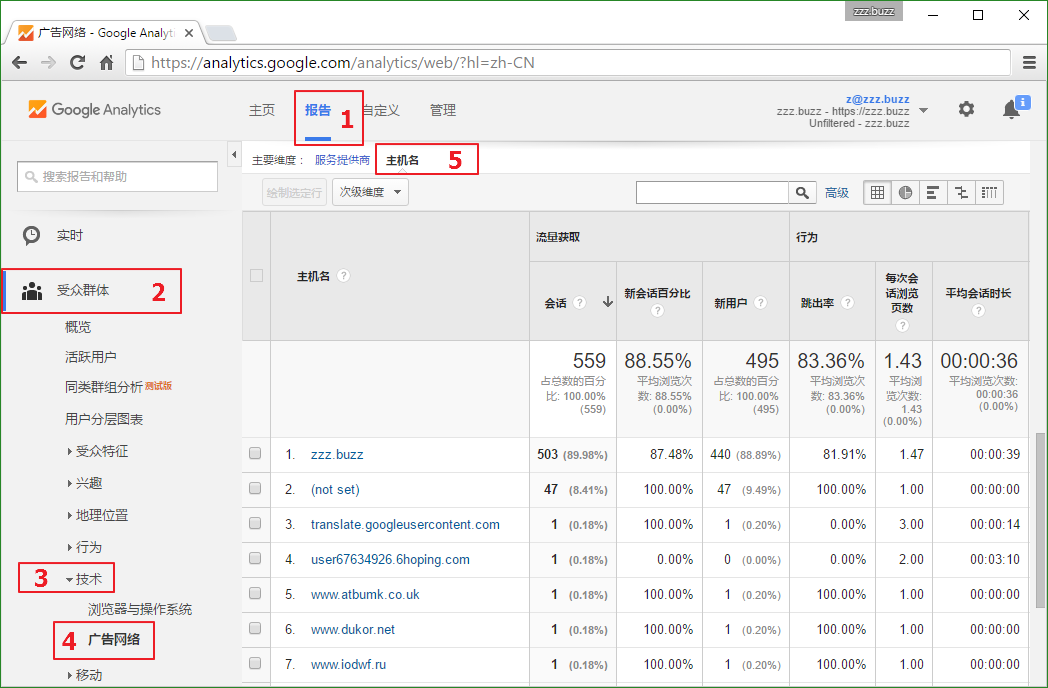The height and width of the screenshot is (688, 1048).
Task: Click help icon next to 会话 column
Action: coord(580,303)
